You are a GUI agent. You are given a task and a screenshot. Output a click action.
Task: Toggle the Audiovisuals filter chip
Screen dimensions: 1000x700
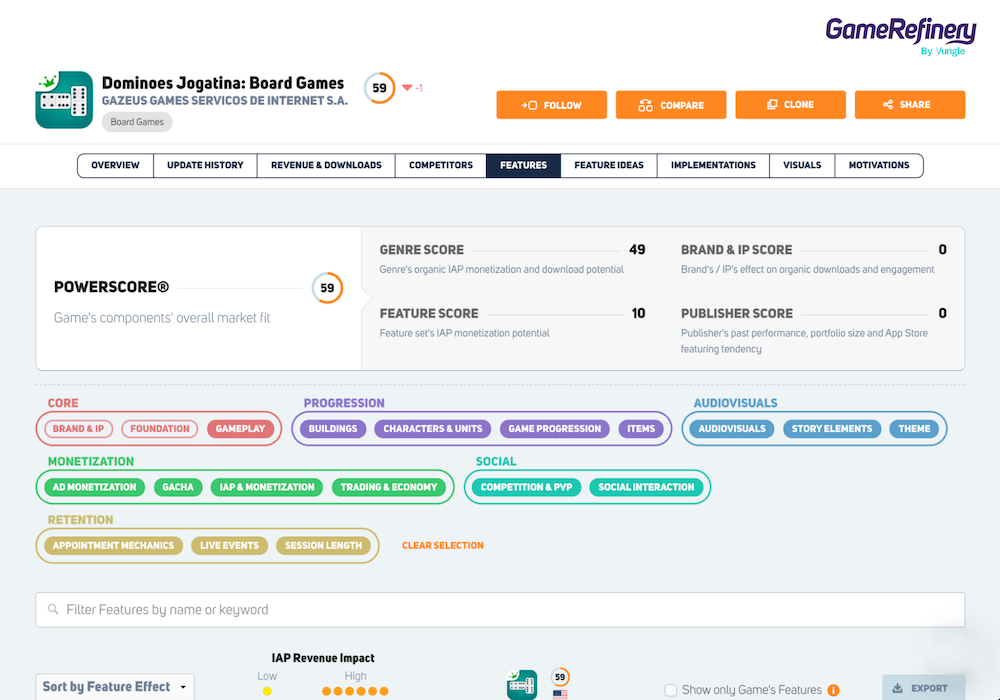tap(732, 429)
